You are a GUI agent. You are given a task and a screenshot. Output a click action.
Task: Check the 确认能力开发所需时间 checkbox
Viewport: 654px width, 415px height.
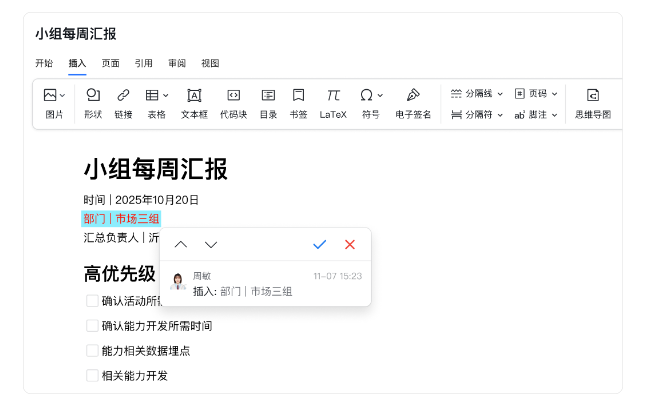tap(92, 326)
